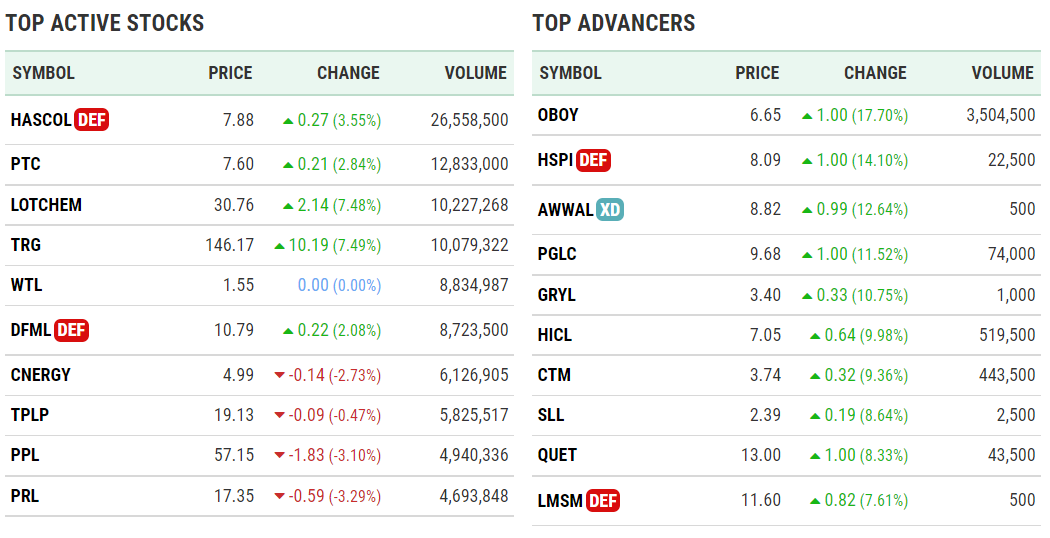Click the PRICE header in Top Active Stocks

[230, 73]
